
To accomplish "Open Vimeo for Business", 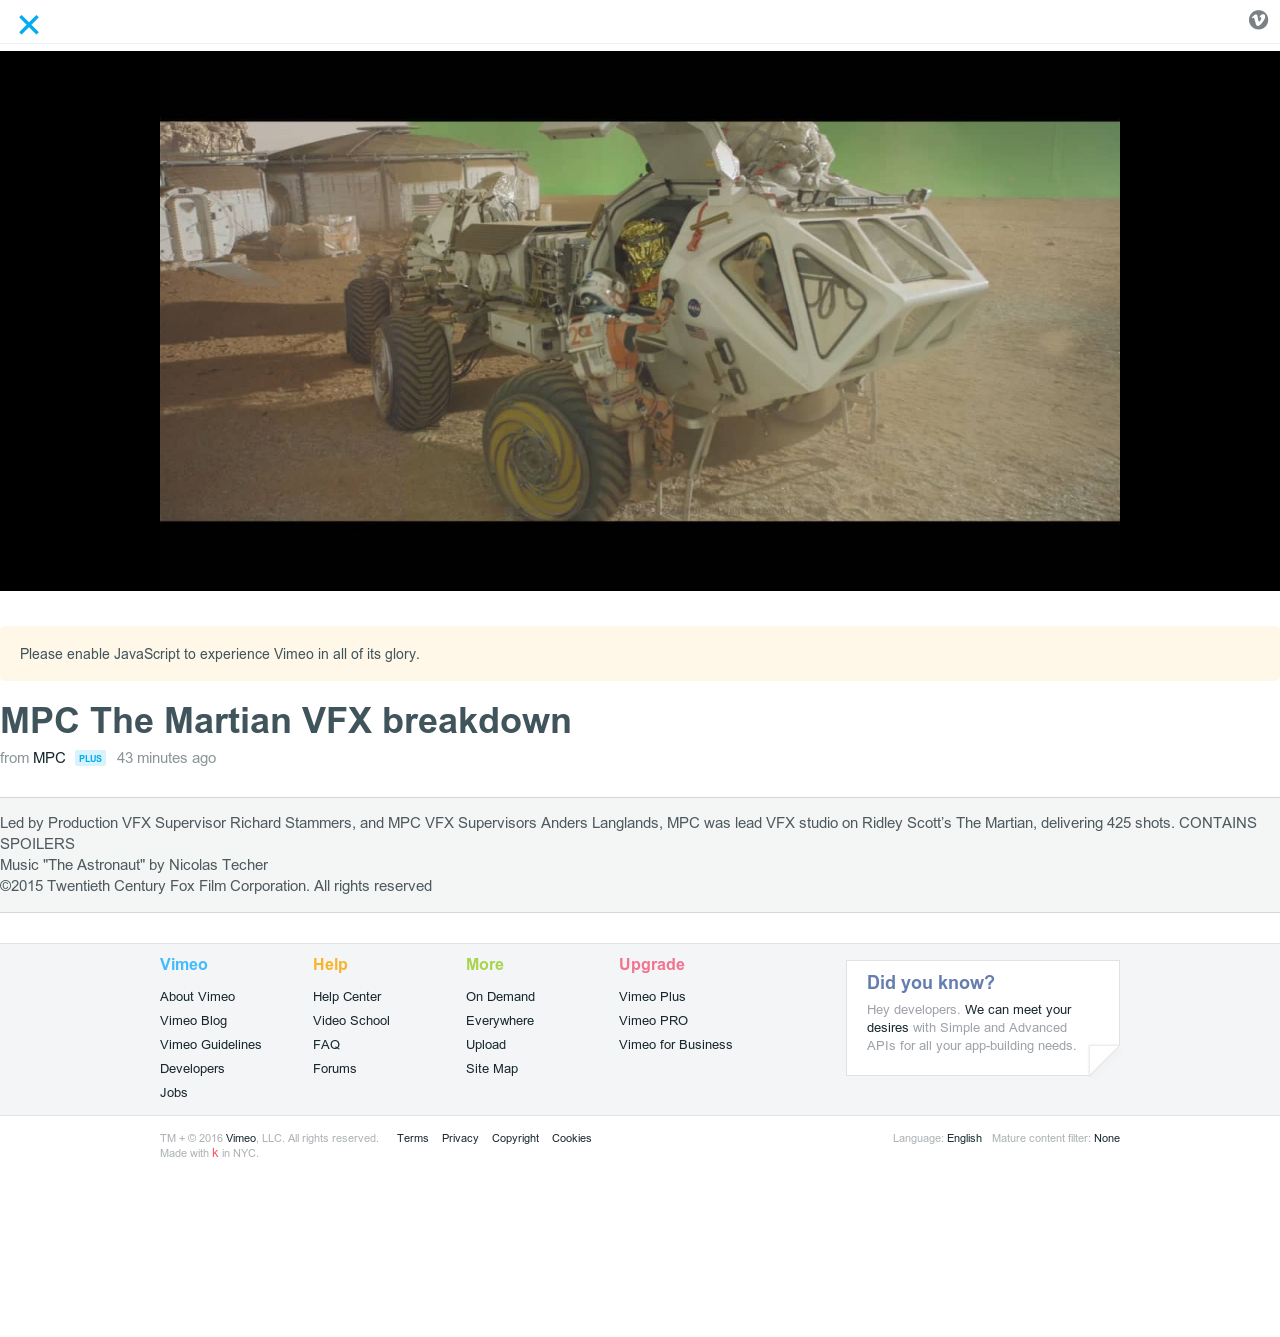I will (675, 1045).
